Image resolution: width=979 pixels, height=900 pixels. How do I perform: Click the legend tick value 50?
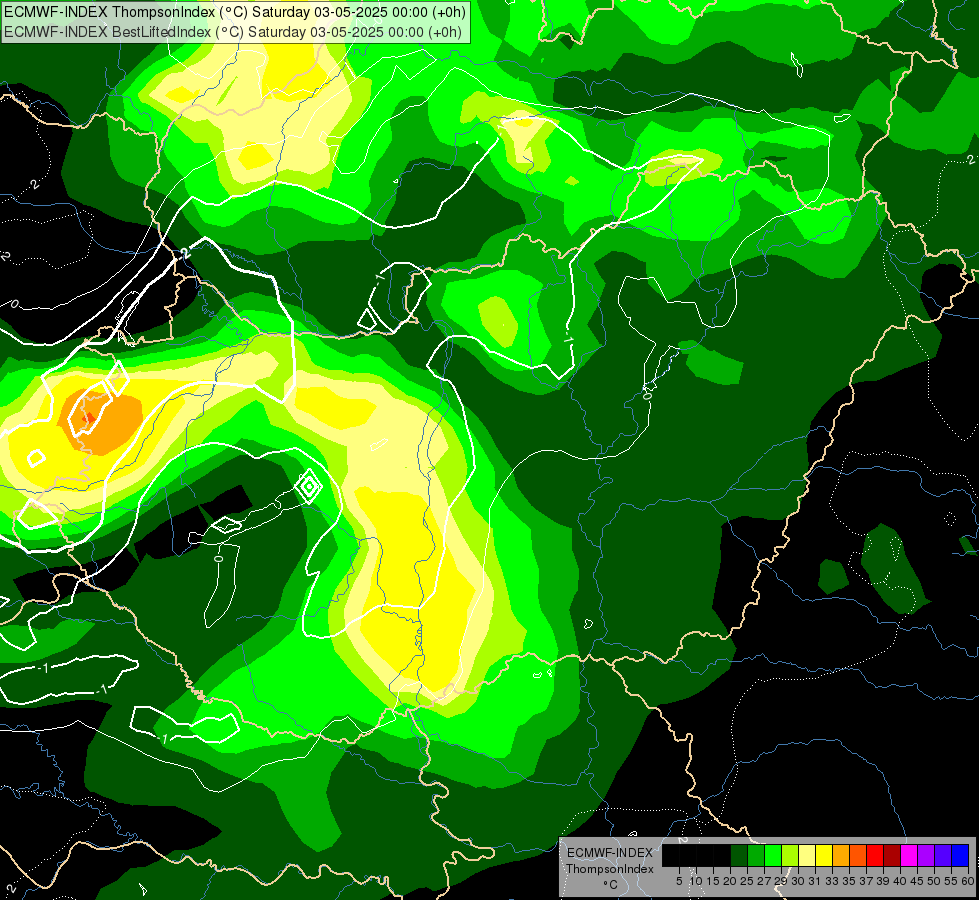click(934, 881)
